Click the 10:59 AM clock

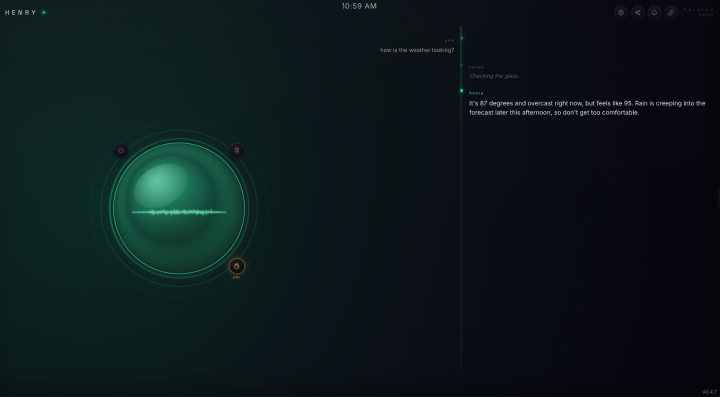click(x=359, y=6)
